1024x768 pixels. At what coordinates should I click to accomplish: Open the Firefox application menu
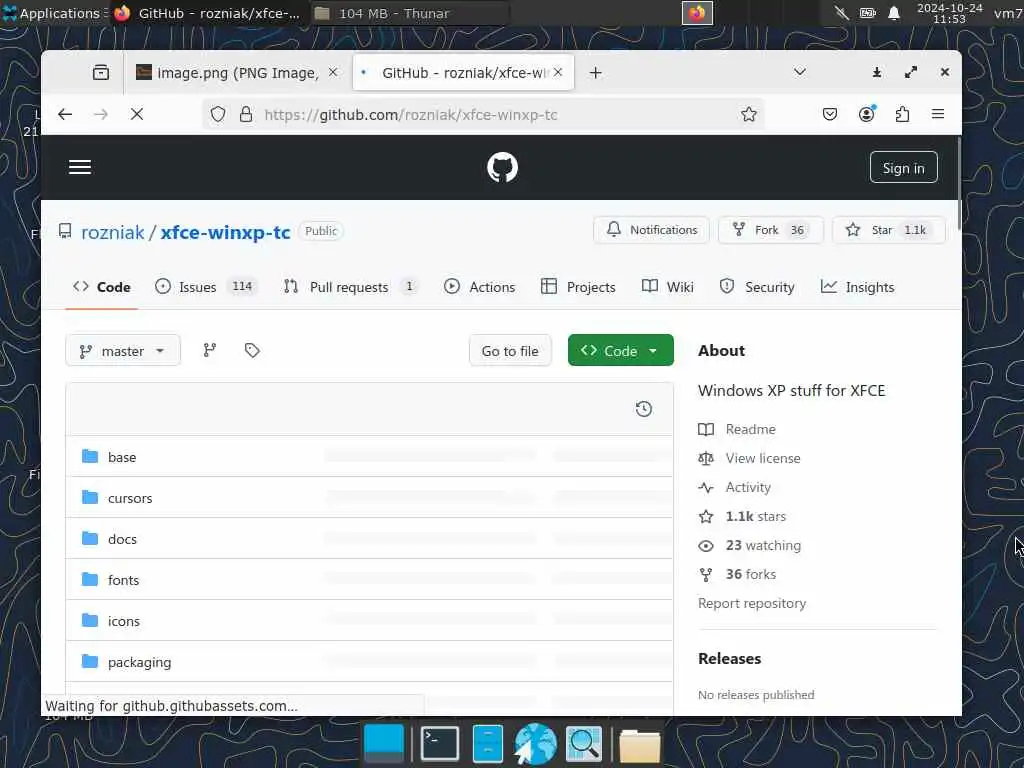tap(938, 114)
